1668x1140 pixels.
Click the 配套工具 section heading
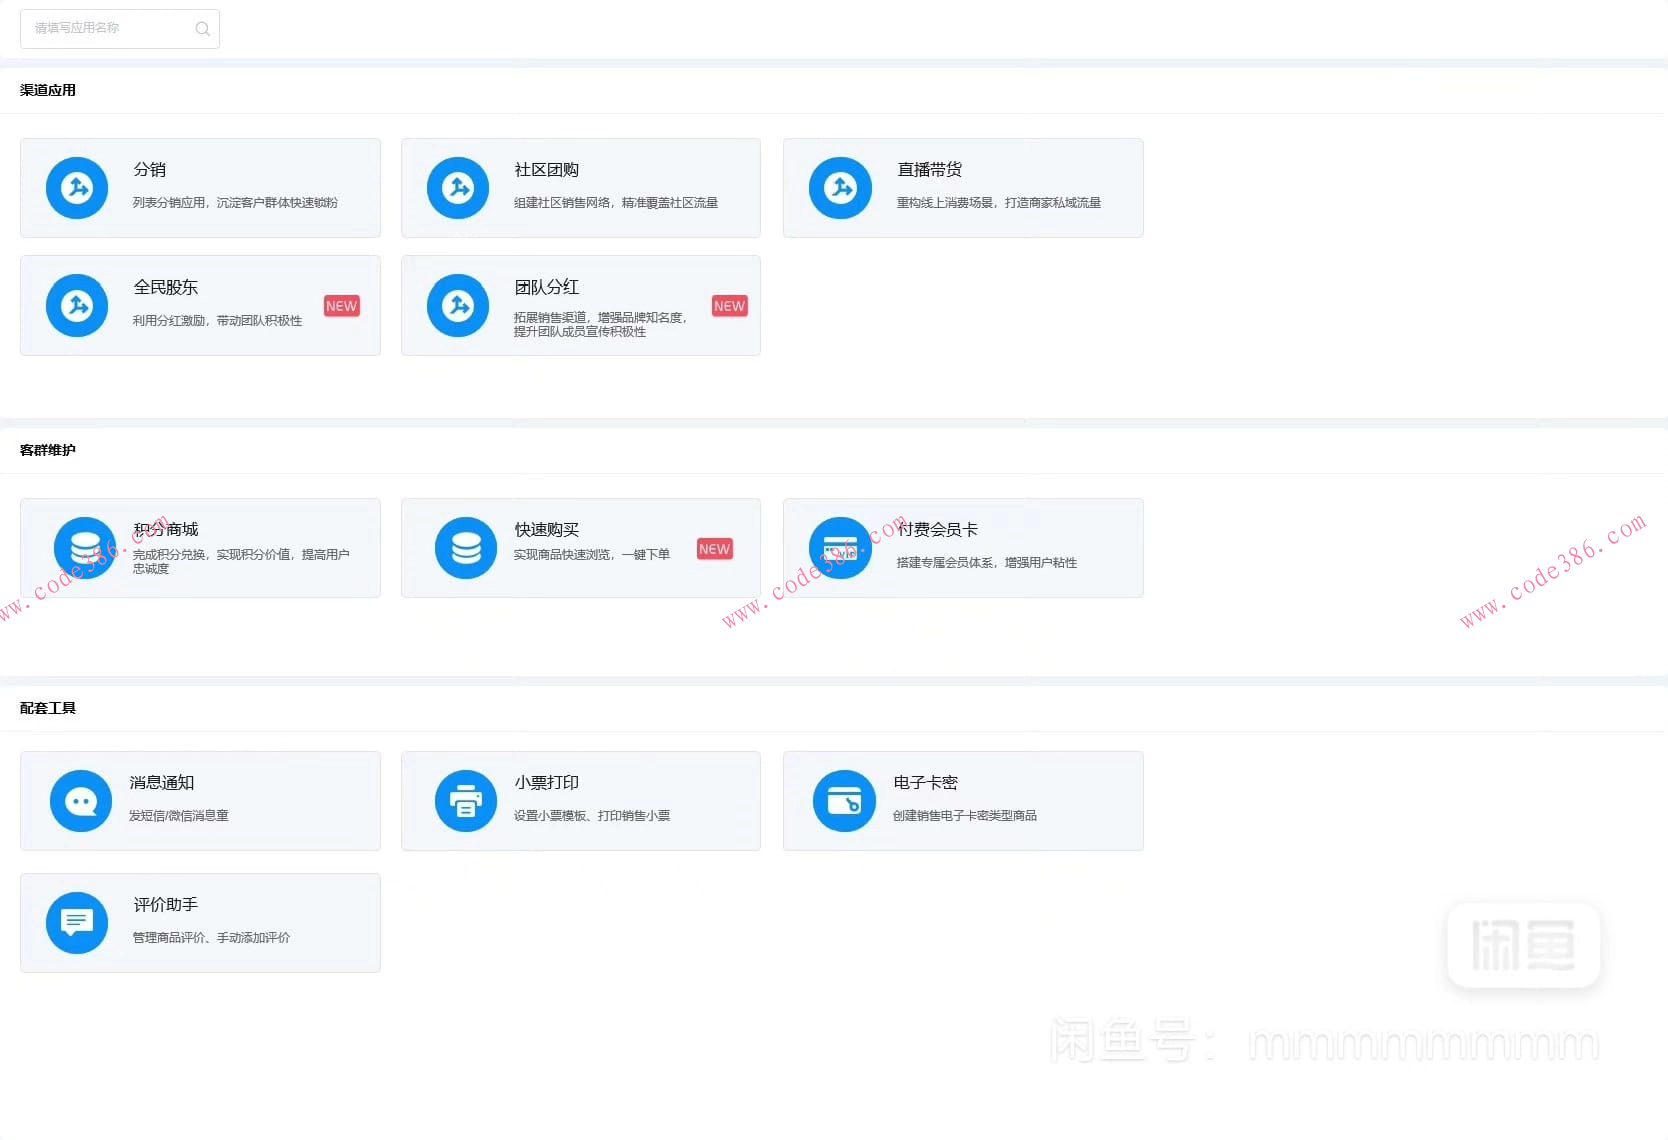point(48,708)
